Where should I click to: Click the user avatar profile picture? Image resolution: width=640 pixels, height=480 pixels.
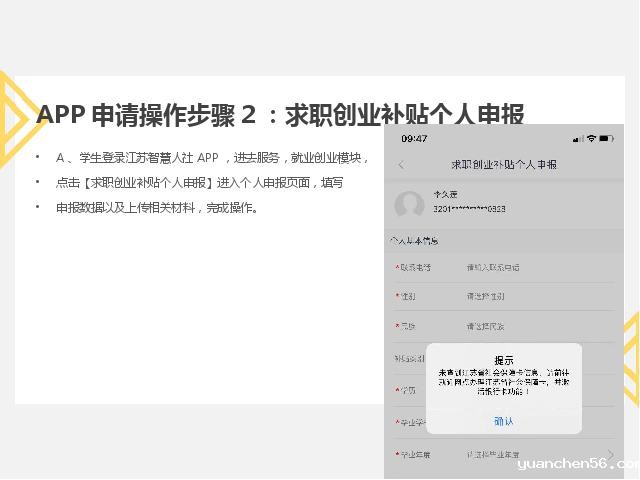tap(409, 205)
